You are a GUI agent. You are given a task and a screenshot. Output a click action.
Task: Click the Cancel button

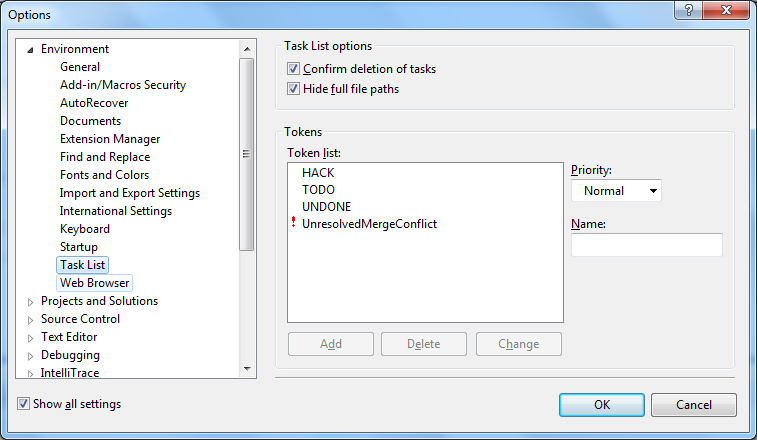[x=693, y=405]
